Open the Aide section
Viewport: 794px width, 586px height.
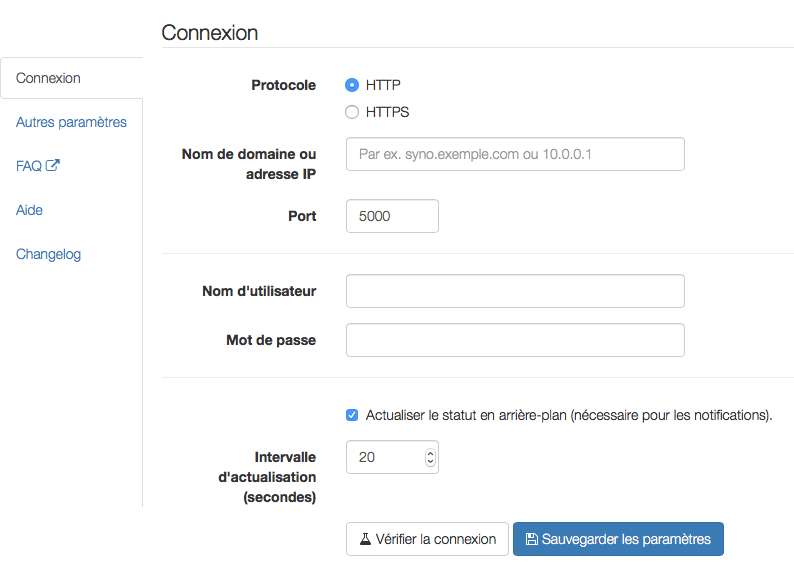pos(29,210)
